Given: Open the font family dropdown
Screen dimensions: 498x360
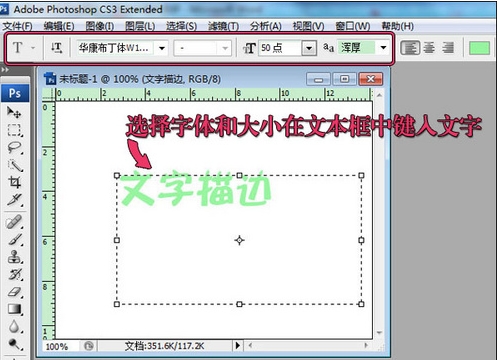Looking at the screenshot, I should click(162, 48).
